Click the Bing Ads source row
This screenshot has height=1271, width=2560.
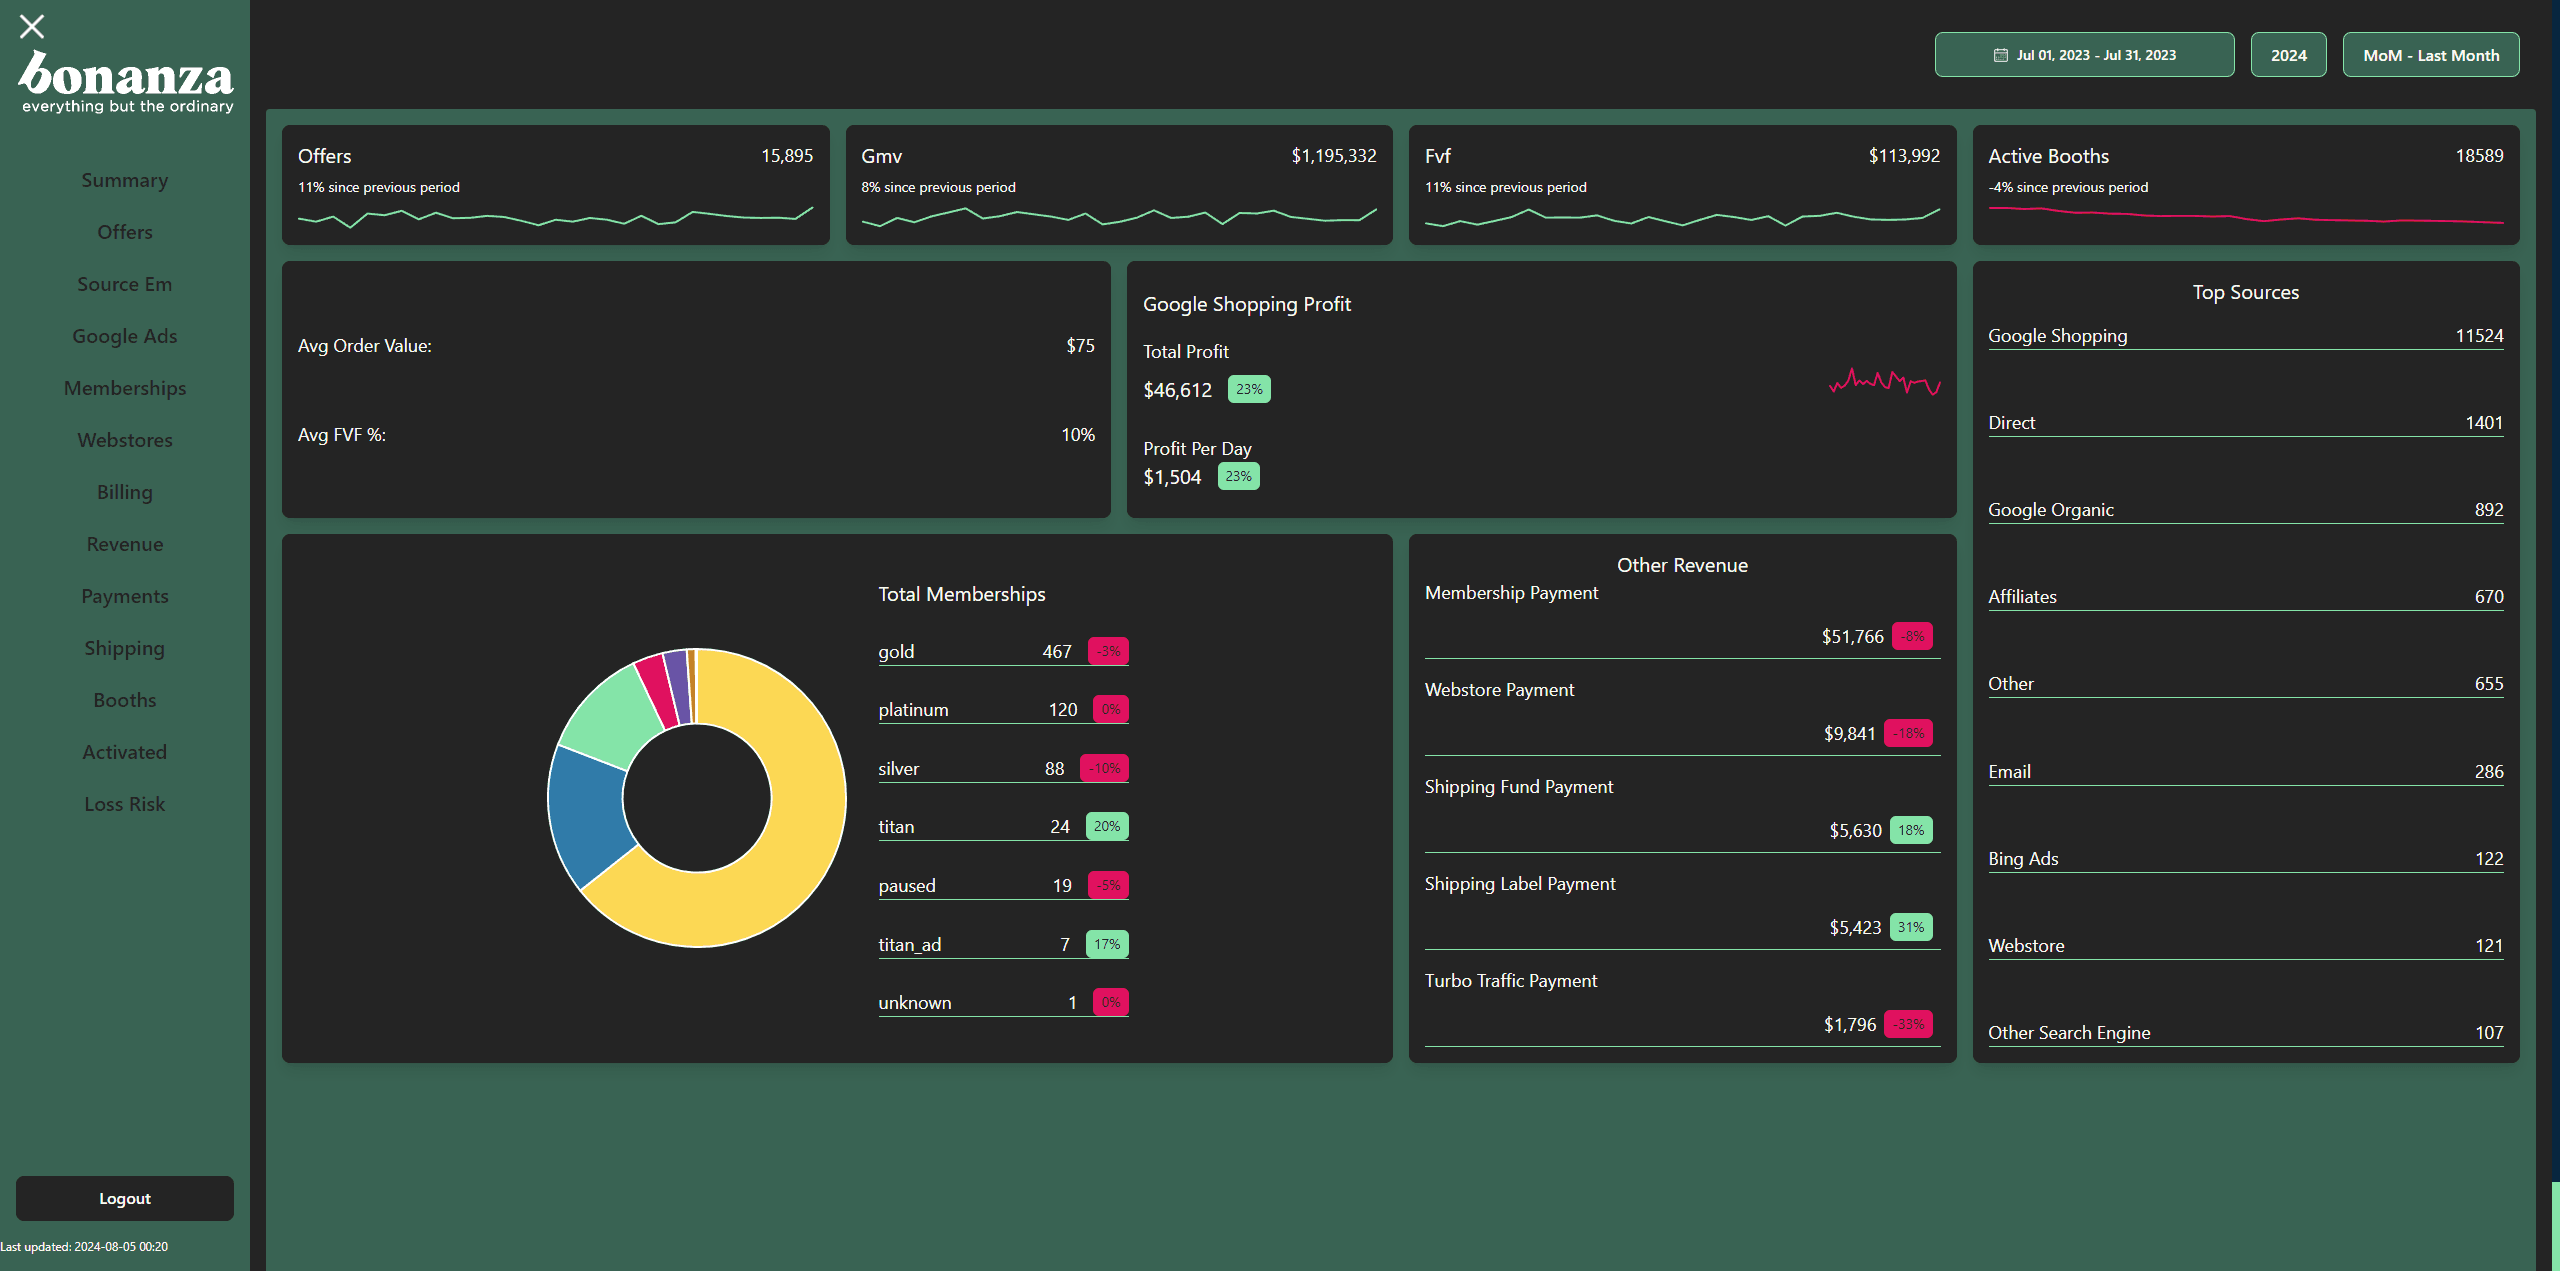click(x=2246, y=859)
